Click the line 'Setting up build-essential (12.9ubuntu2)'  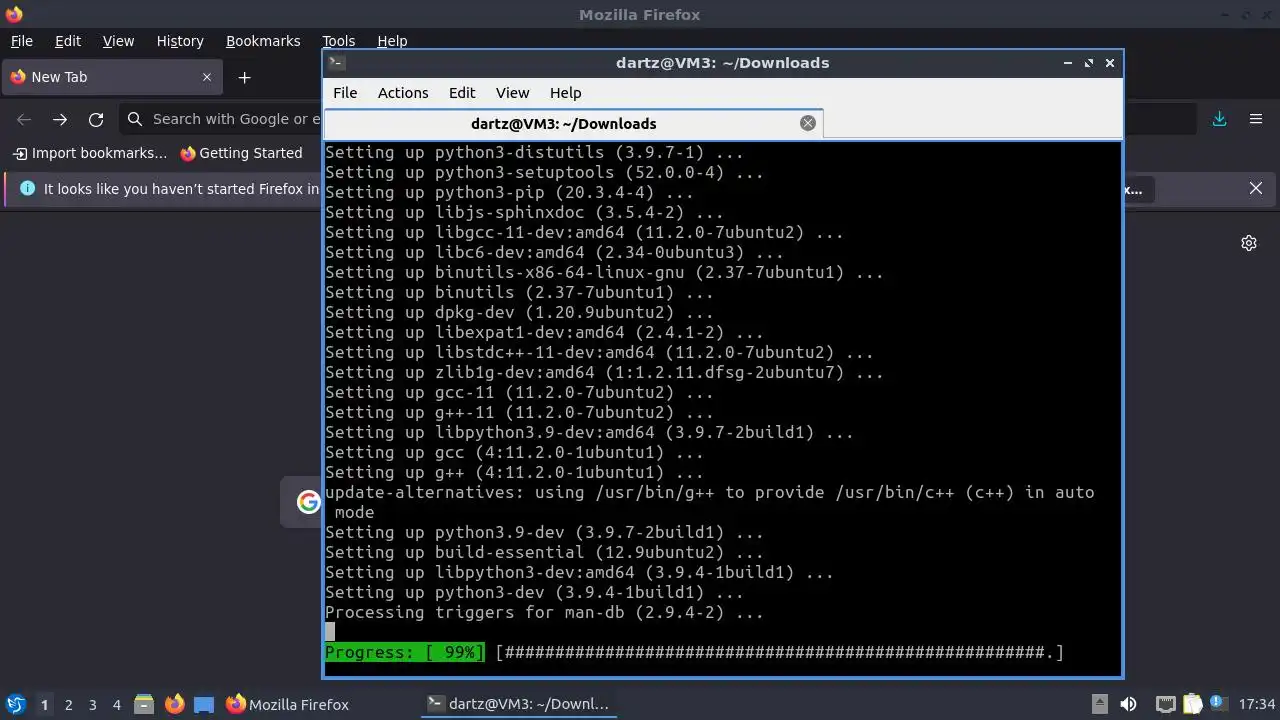544,552
